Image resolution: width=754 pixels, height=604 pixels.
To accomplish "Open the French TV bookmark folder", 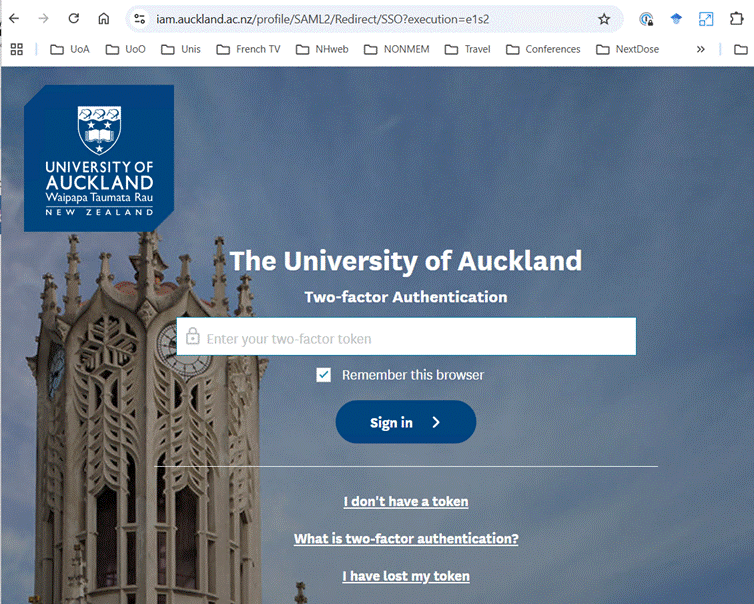I will 248,49.
